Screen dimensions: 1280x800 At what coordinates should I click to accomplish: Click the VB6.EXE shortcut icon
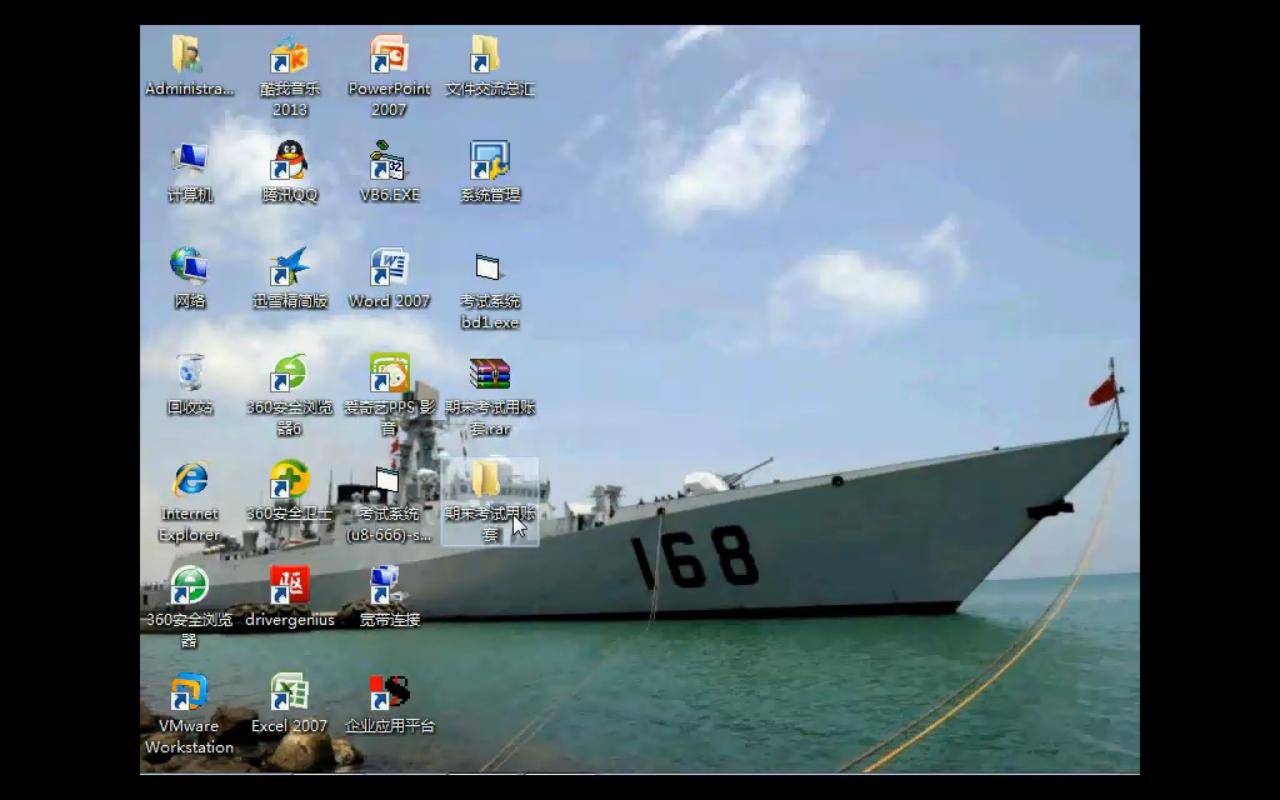point(389,160)
